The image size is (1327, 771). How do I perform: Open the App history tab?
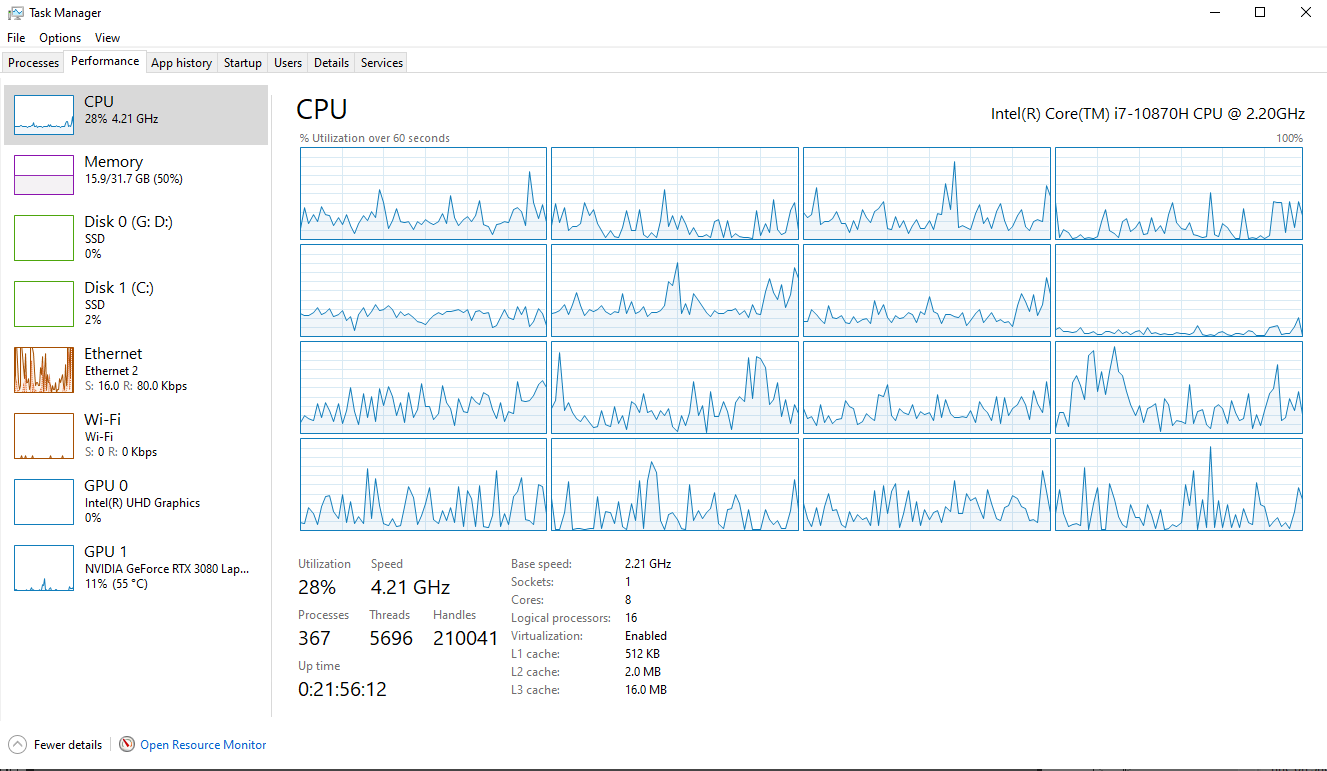(x=181, y=62)
